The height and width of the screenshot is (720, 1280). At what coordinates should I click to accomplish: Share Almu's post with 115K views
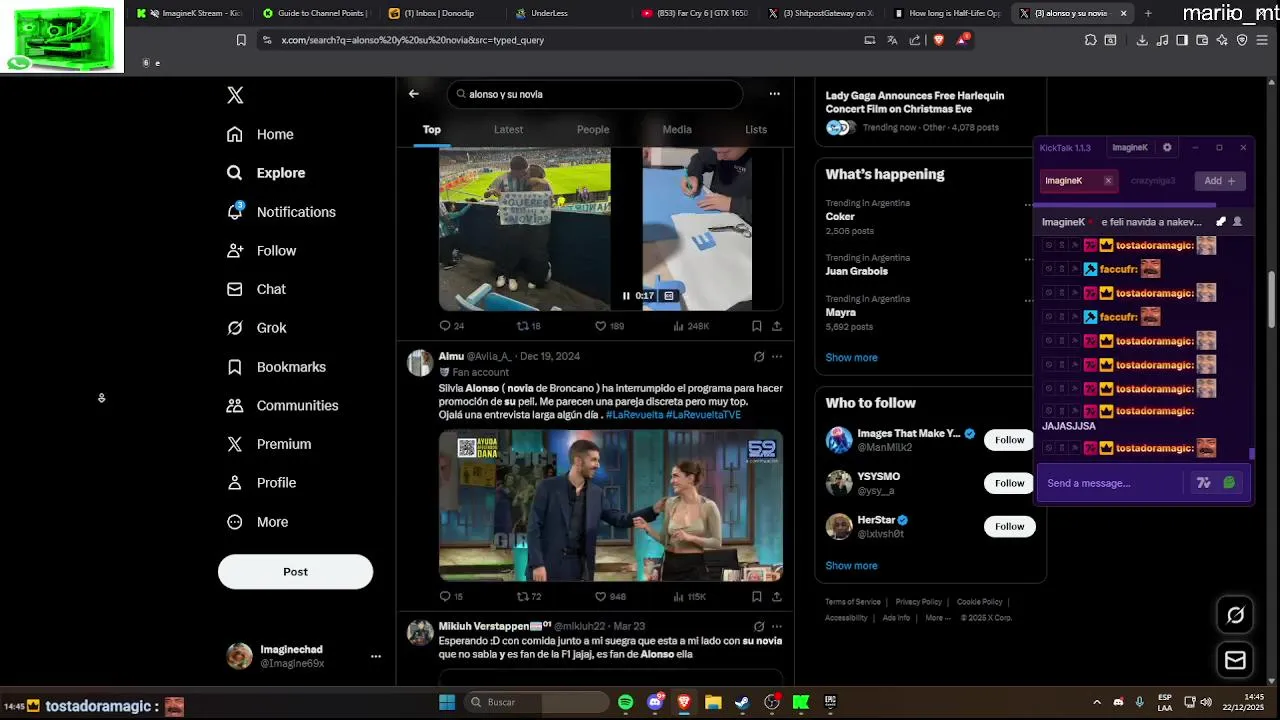777,597
